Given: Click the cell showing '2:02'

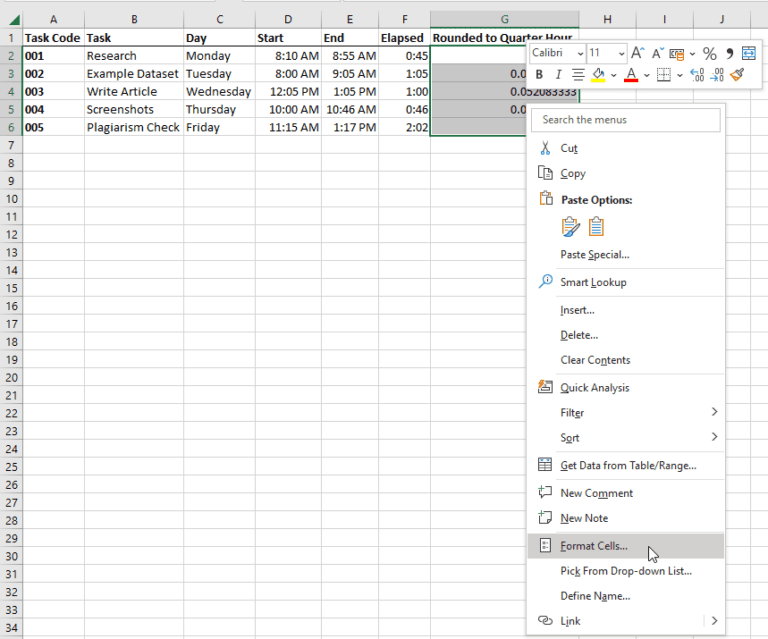Looking at the screenshot, I should pyautogui.click(x=404, y=127).
